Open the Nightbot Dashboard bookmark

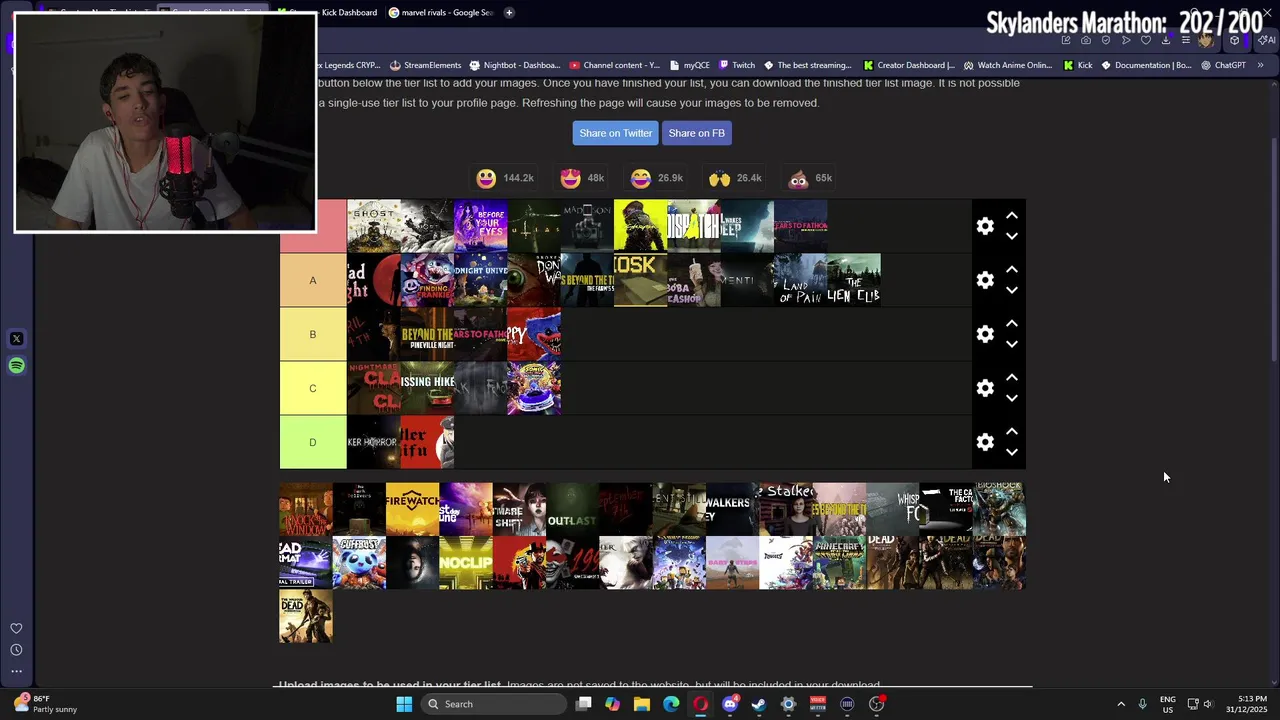[x=514, y=65]
